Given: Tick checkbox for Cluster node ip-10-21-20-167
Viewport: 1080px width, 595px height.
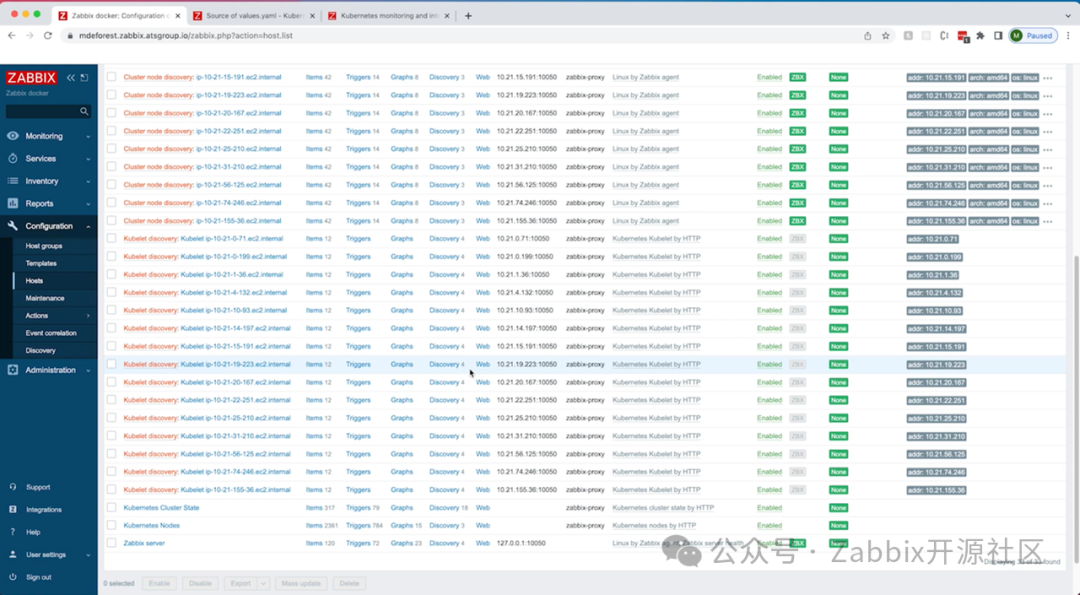Looking at the screenshot, I should 111,113.
